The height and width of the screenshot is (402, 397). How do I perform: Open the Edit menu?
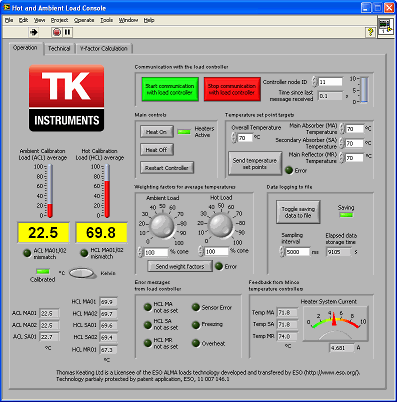23,20
